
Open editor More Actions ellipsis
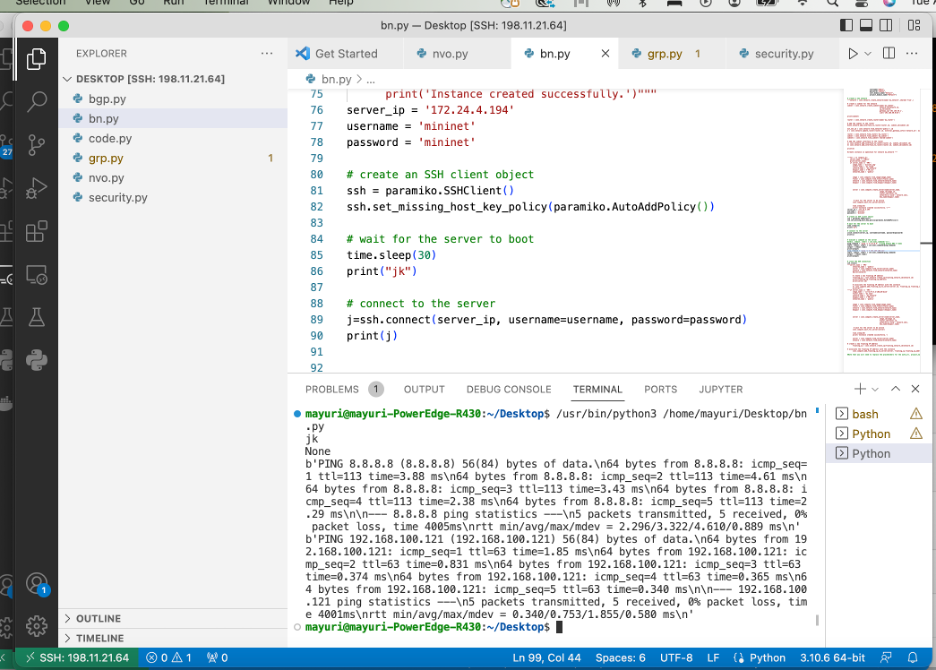[x=912, y=53]
